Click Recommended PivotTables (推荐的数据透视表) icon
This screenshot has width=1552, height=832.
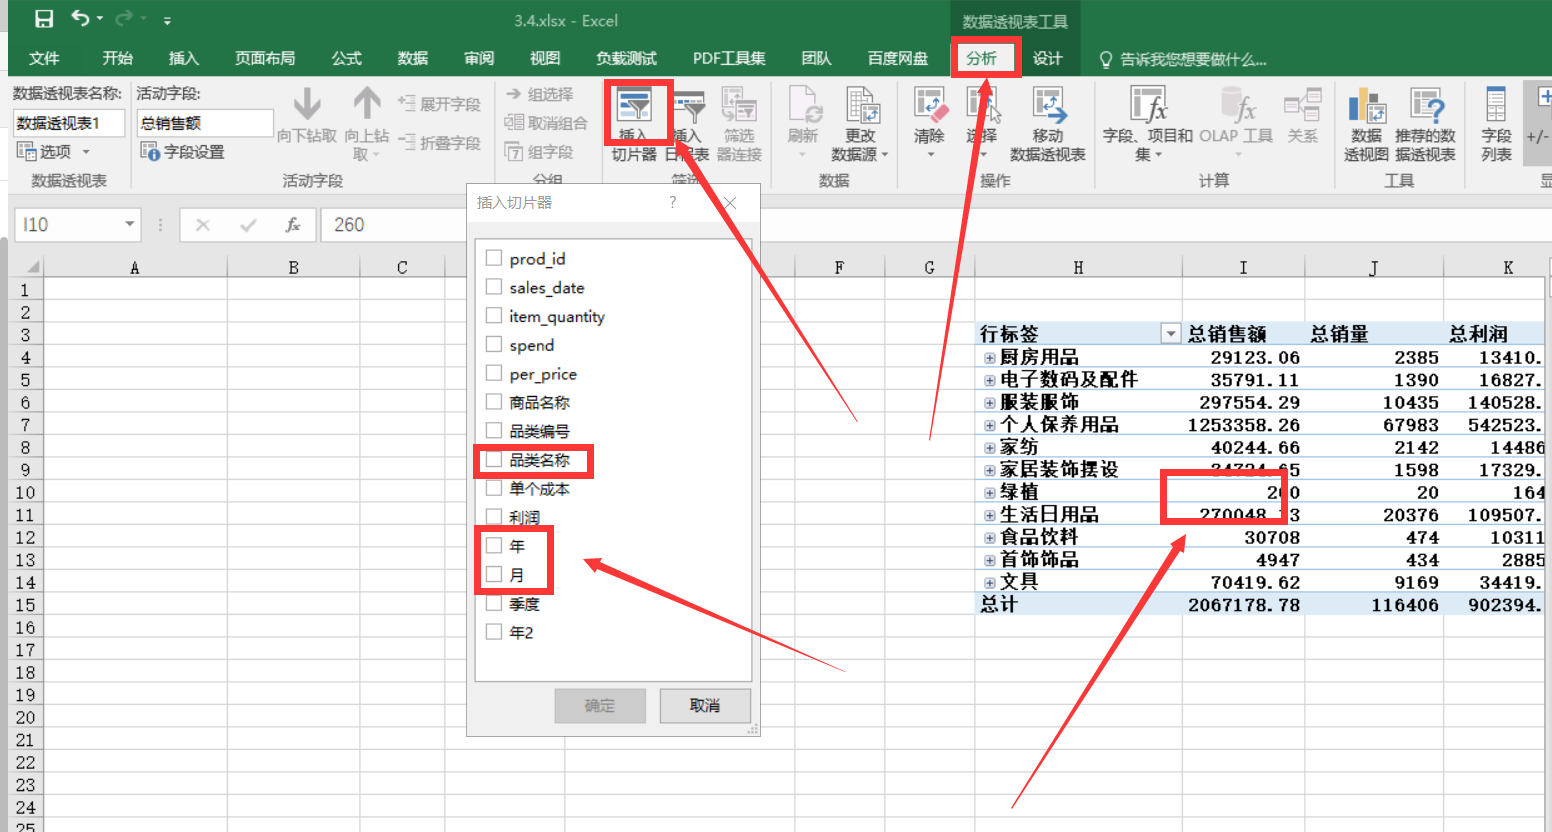point(1426,105)
